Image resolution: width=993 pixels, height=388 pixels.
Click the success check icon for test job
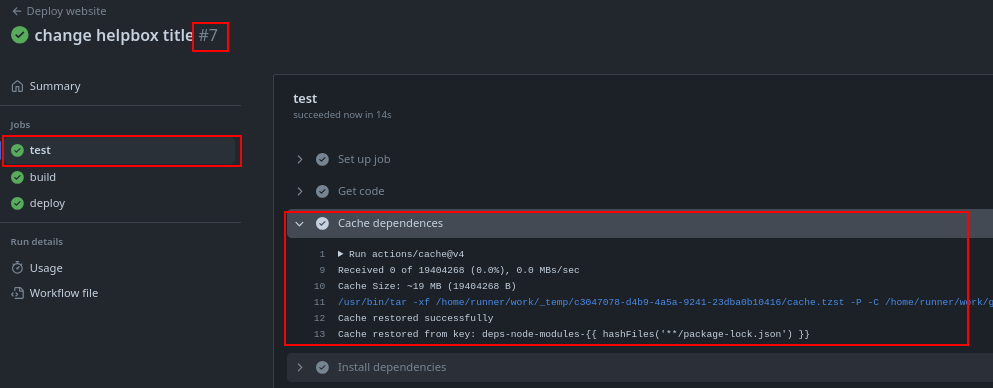point(18,151)
